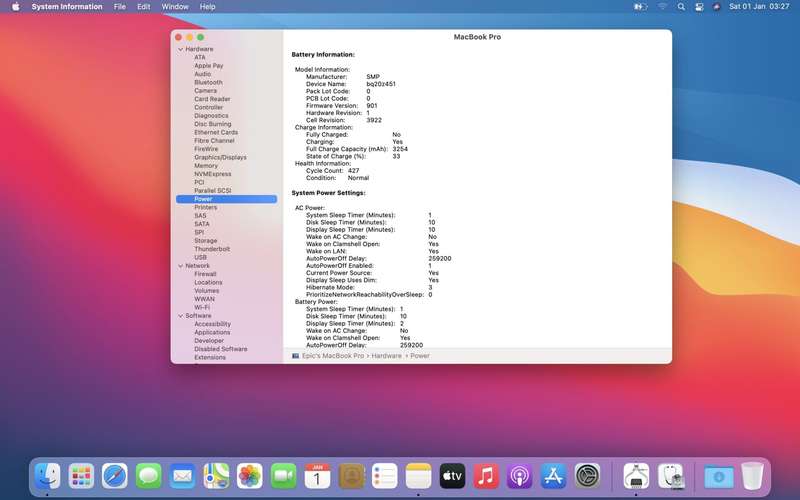Viewport: 800px width, 500px height.
Task: Open Mail app in Dock
Action: coord(182,476)
